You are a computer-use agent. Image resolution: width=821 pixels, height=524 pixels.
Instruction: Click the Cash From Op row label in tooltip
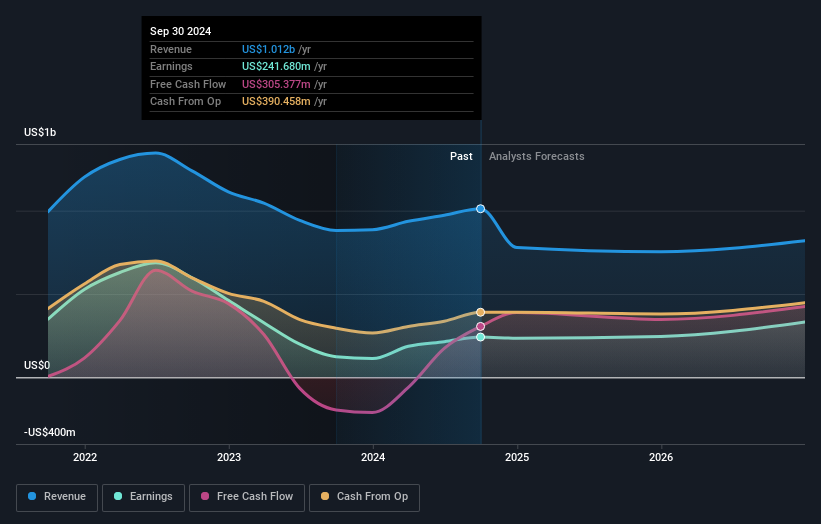185,102
